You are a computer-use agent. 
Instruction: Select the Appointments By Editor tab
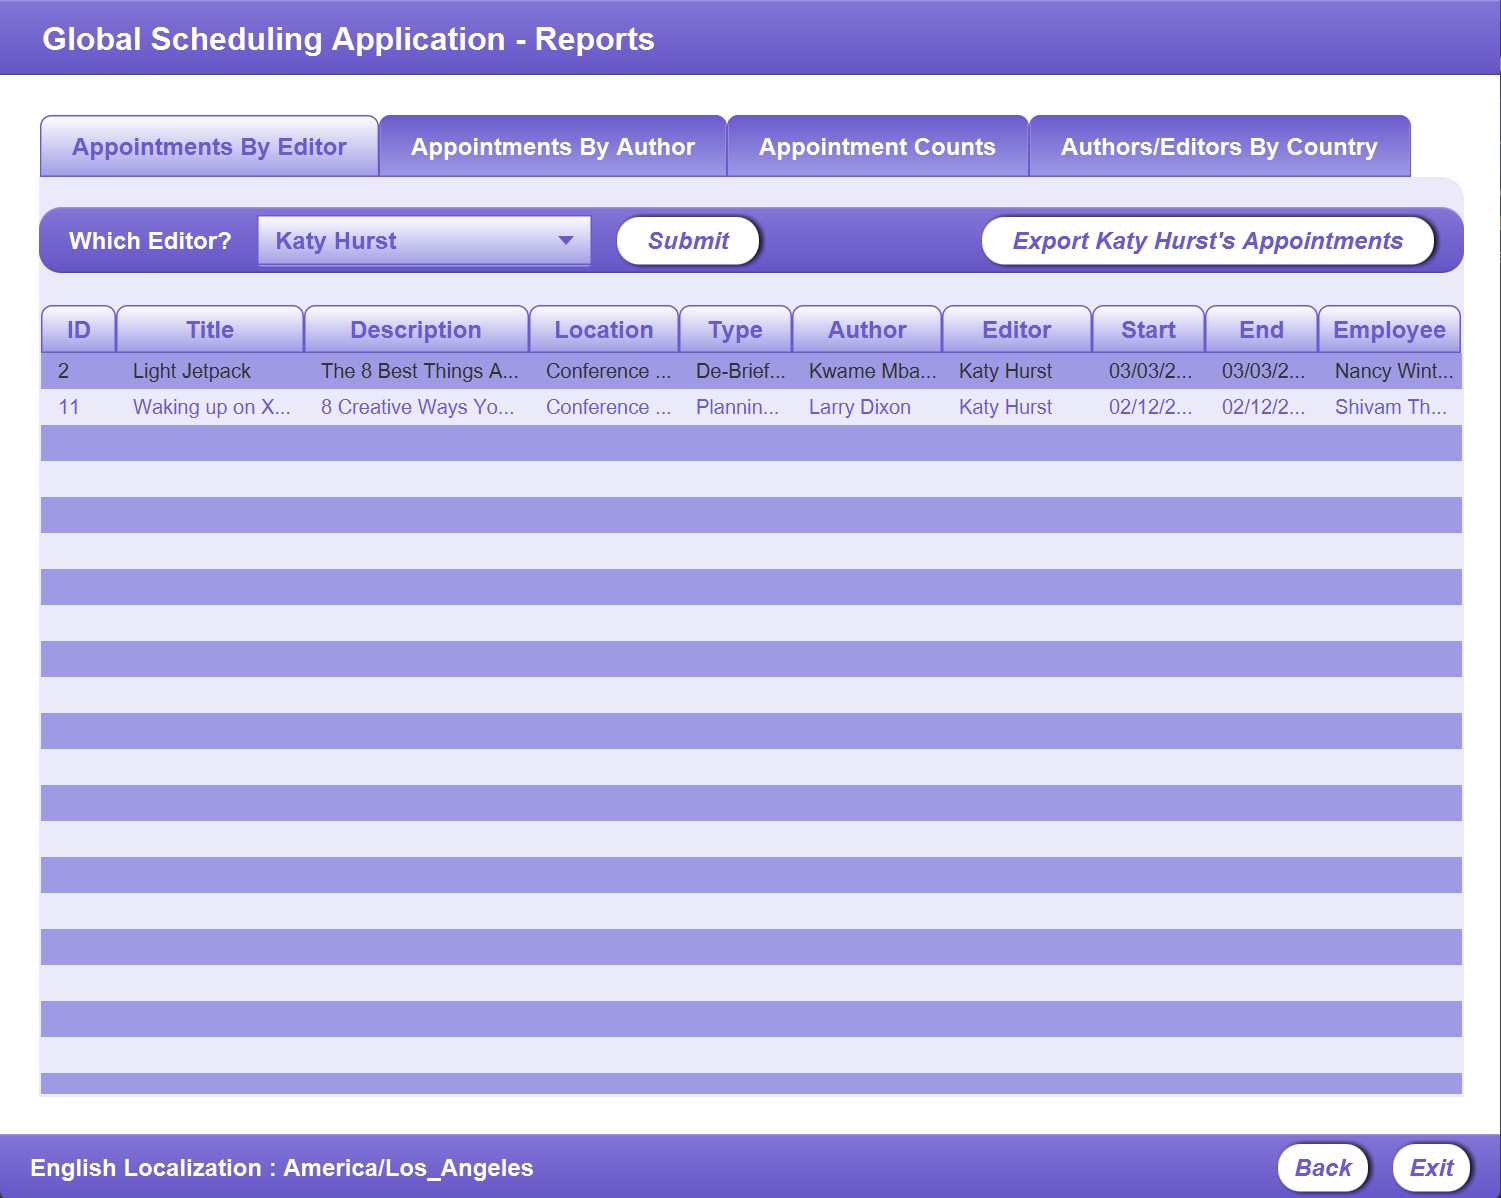tap(208, 146)
